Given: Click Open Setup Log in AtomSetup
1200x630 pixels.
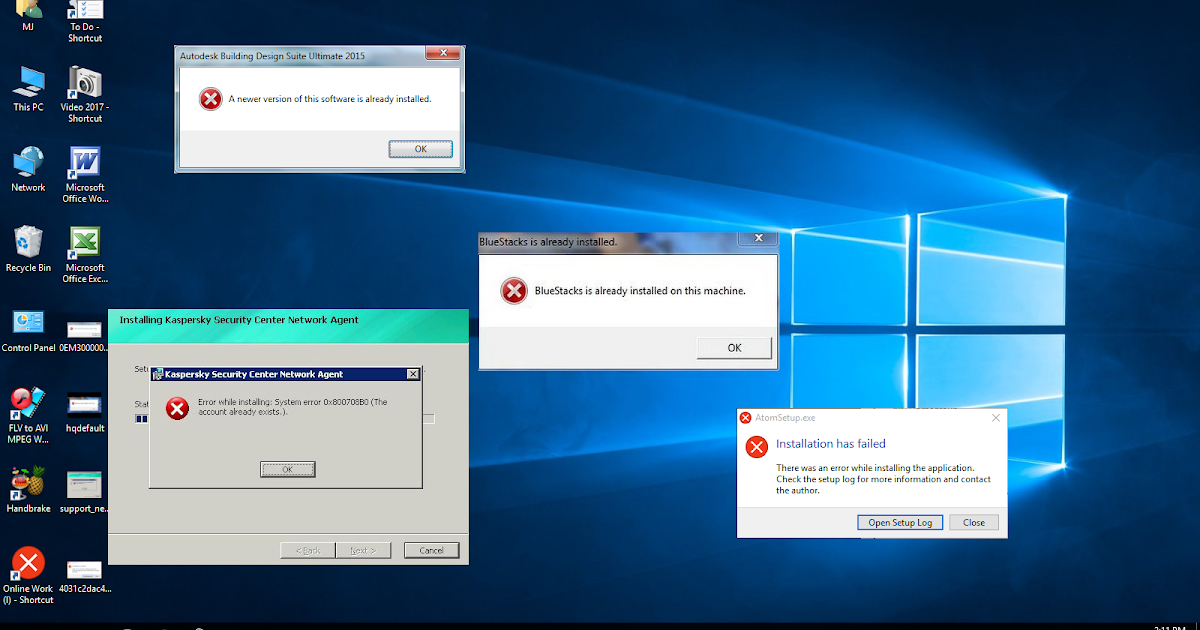Looking at the screenshot, I should (900, 522).
